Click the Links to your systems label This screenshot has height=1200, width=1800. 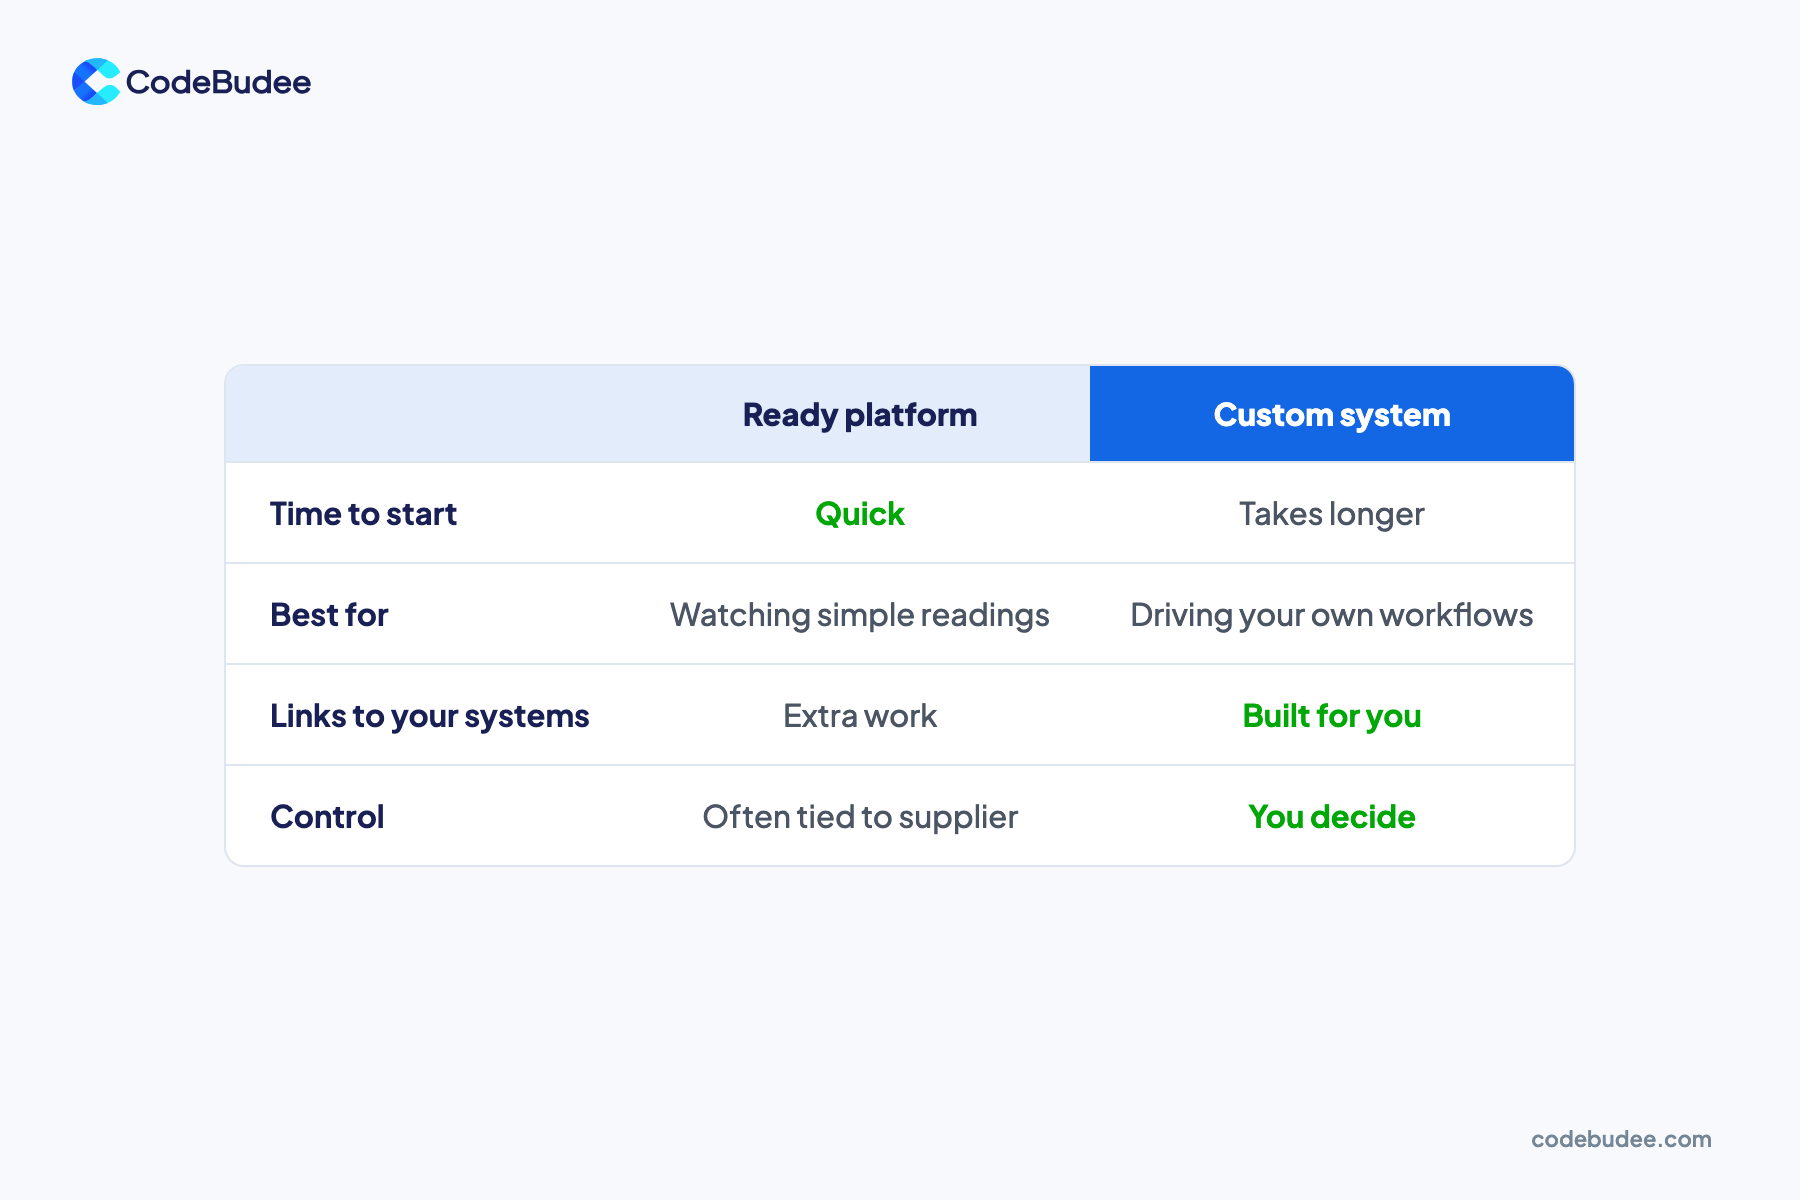pos(430,716)
